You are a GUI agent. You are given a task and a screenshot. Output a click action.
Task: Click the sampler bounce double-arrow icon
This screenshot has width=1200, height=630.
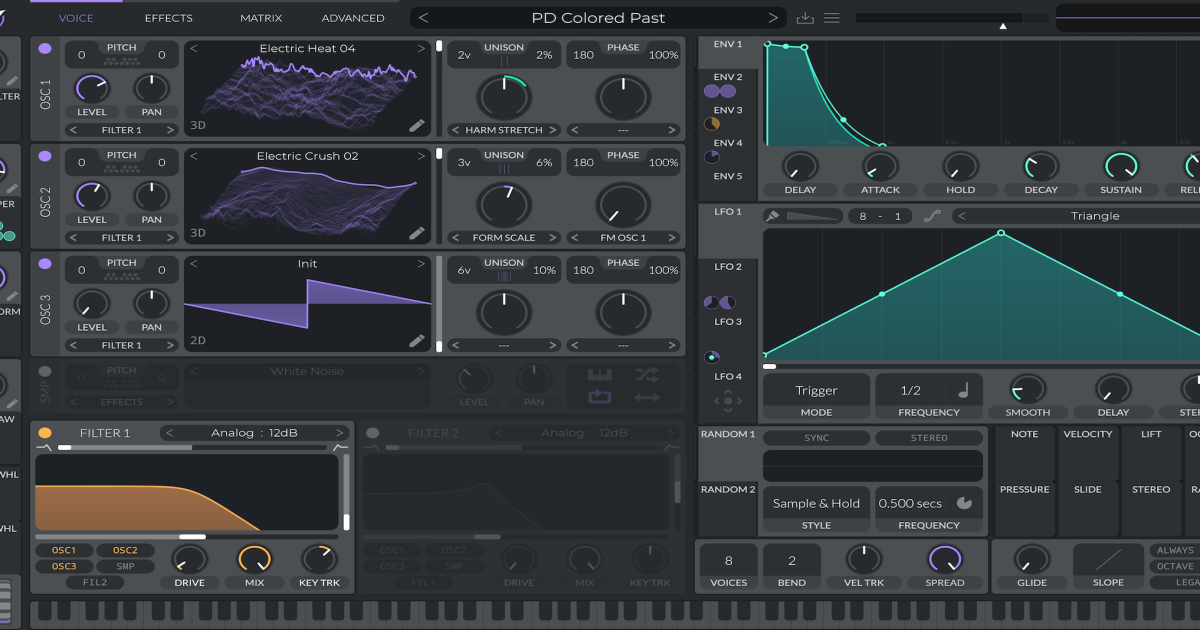[647, 397]
